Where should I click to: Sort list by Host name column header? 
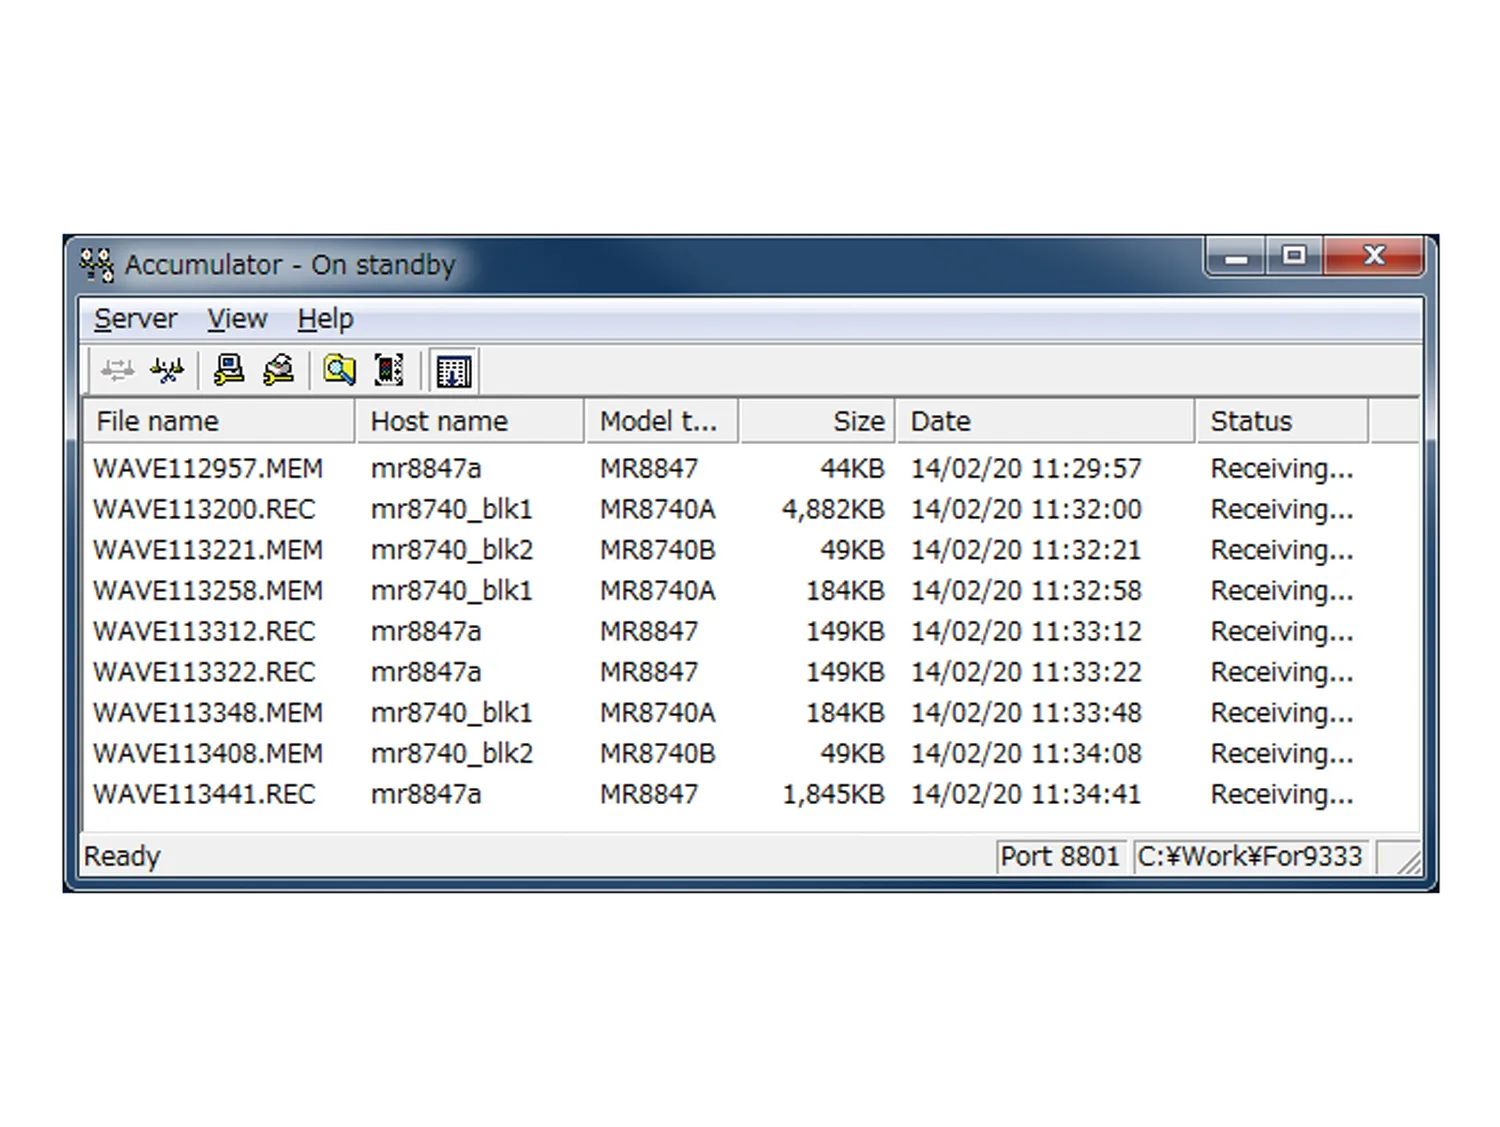(x=470, y=421)
